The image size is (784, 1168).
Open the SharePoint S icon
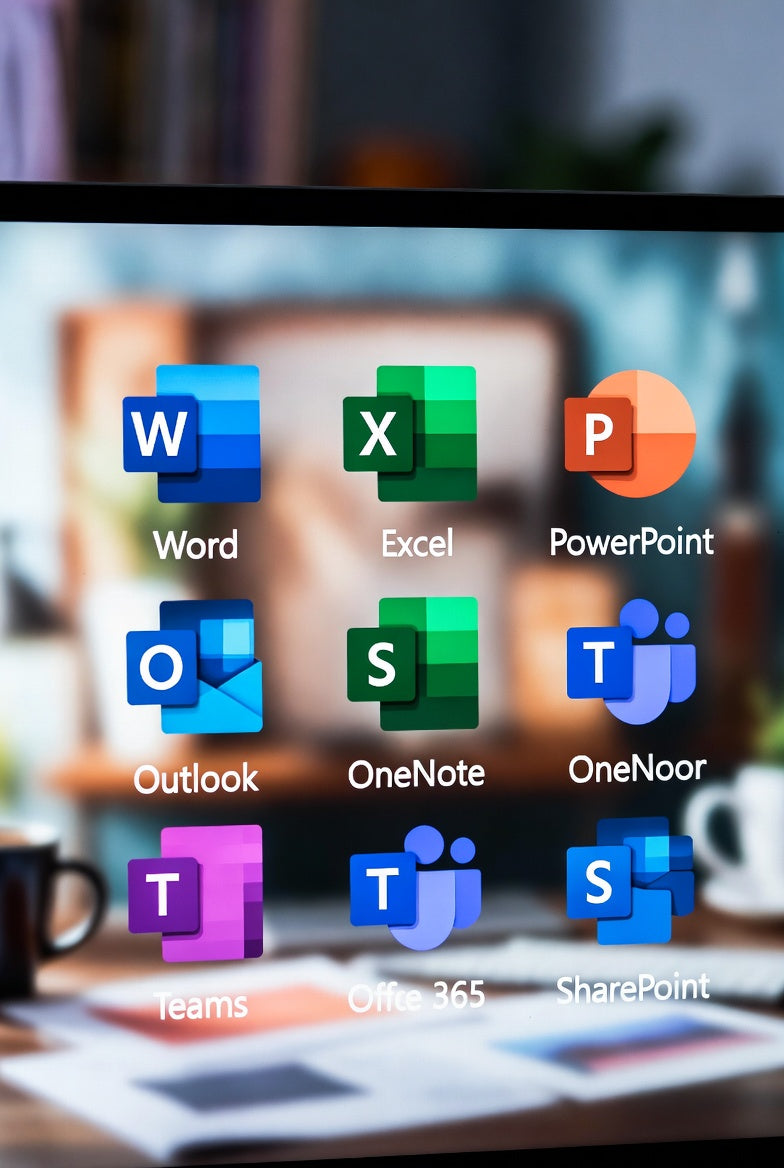tap(630, 881)
